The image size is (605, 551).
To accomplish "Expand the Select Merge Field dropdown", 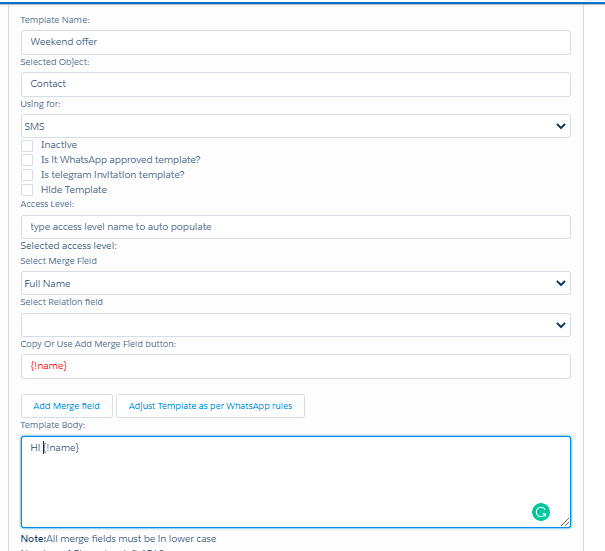I will point(295,283).
